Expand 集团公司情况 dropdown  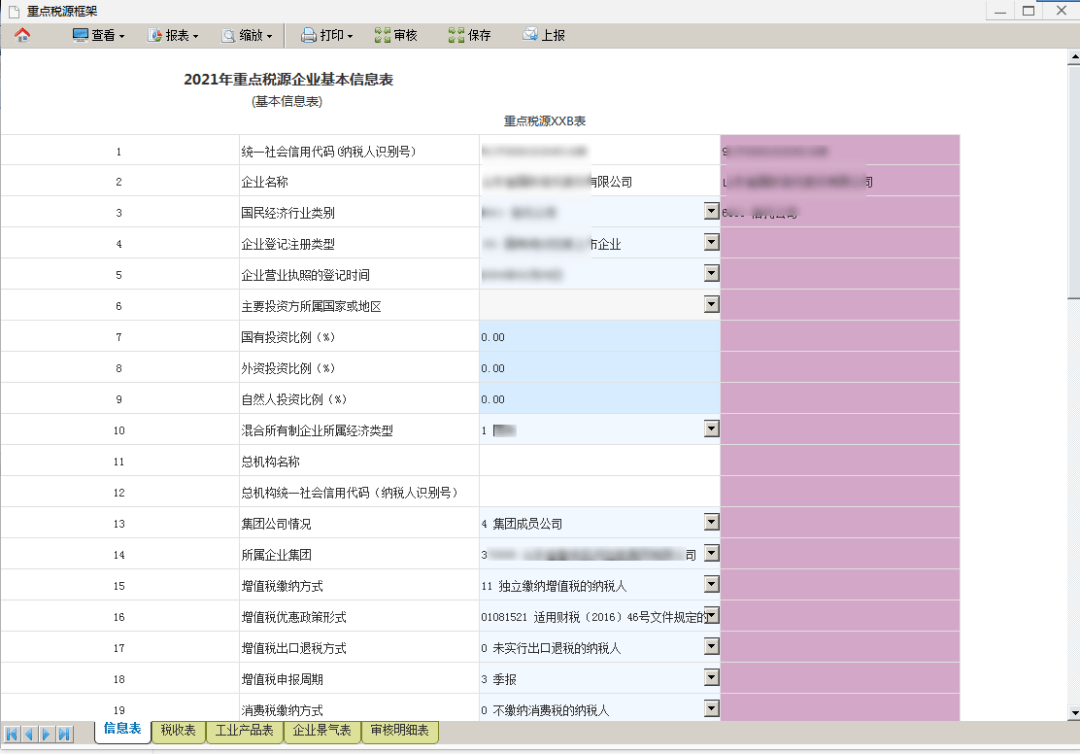pyautogui.click(x=712, y=522)
